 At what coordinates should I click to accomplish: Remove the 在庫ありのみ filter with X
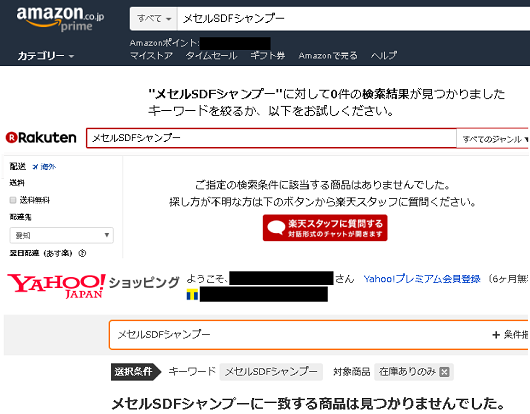(444, 372)
